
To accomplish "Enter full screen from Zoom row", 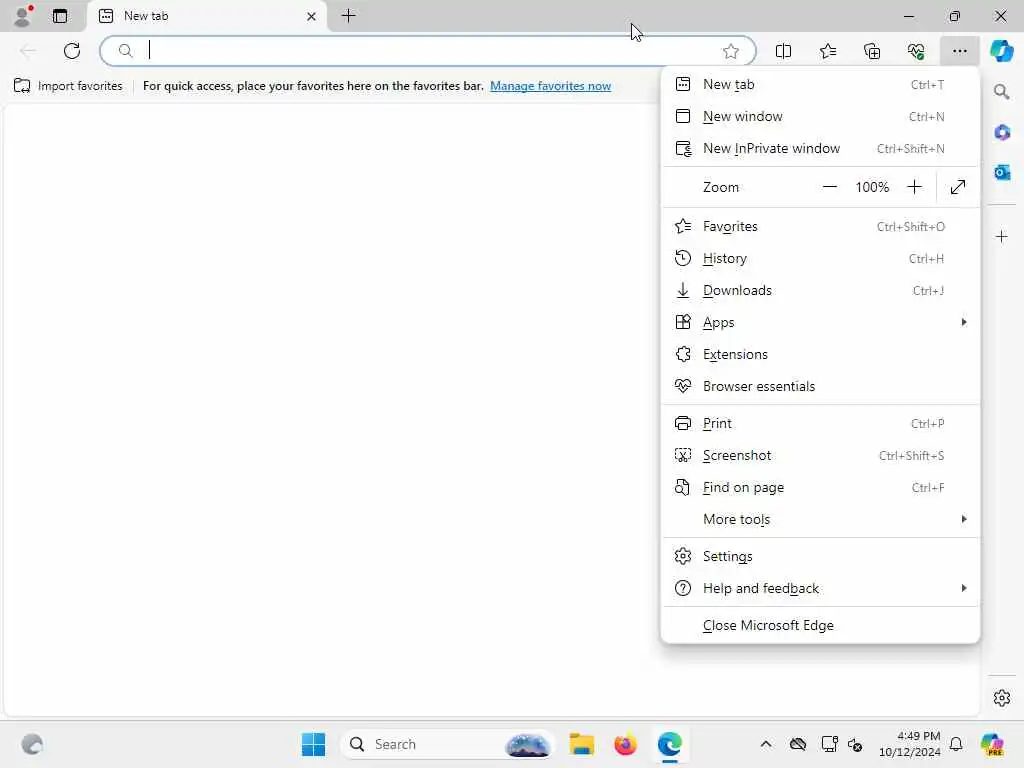I will tap(957, 187).
